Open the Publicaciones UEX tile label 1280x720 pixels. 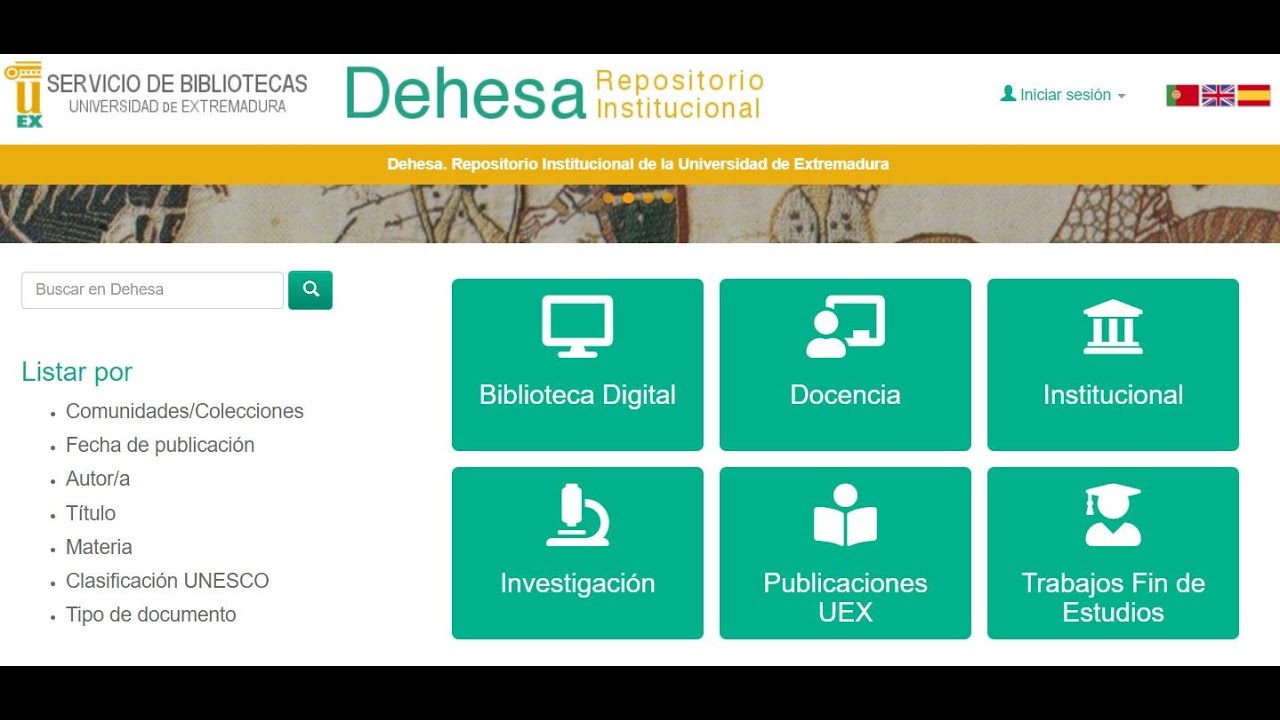[x=845, y=597]
